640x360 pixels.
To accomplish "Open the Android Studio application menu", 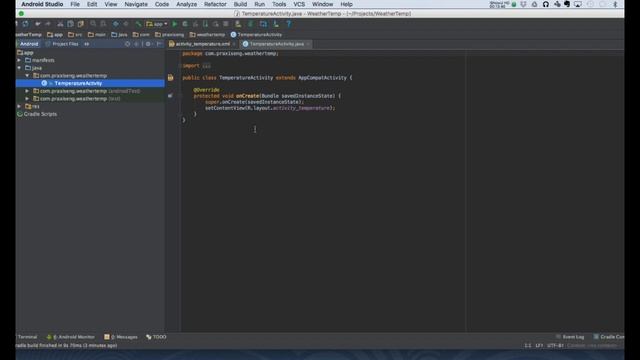I will (x=42, y=4).
